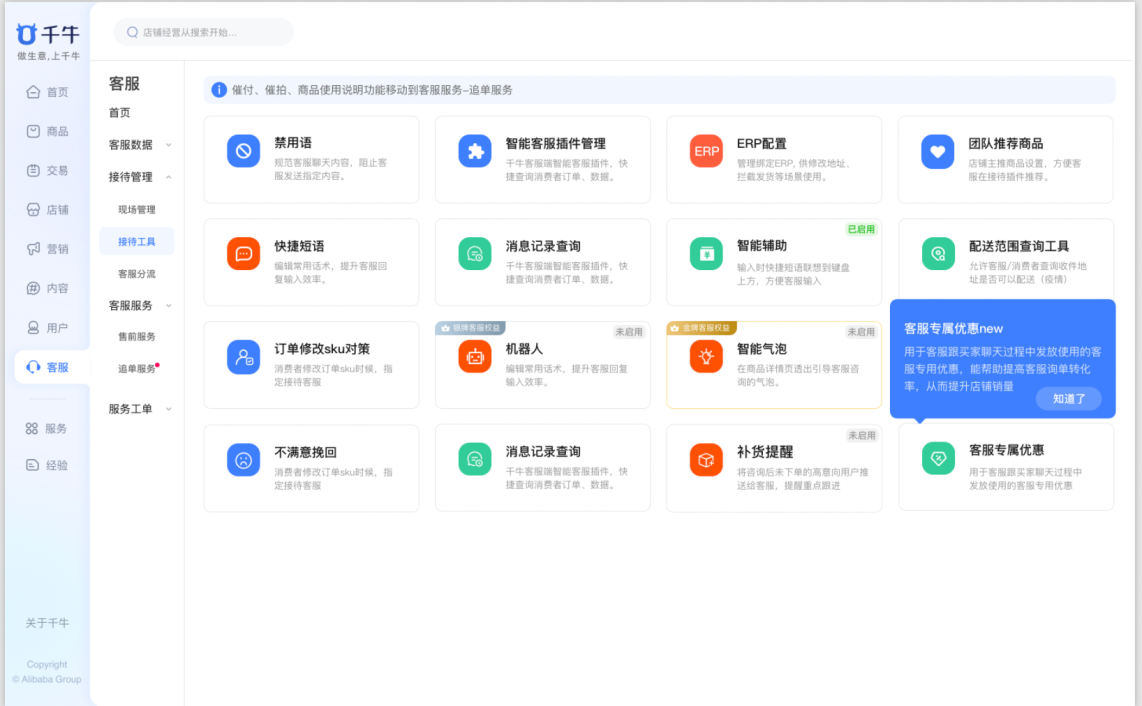Viewport: 1142px width, 706px height.
Task: Select the 售前服务 menu item
Action: pos(137,337)
